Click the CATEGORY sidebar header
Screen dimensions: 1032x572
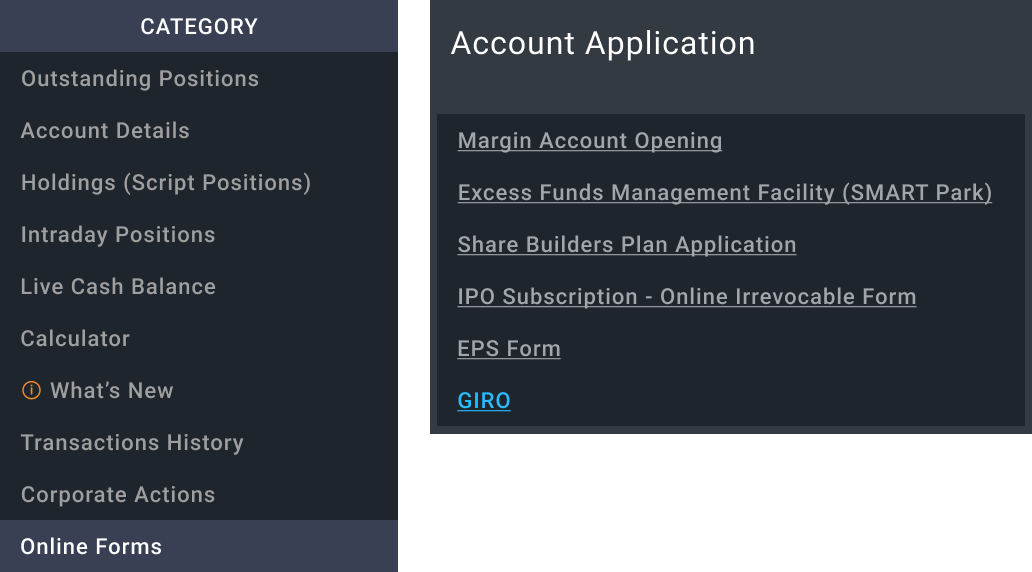(199, 27)
